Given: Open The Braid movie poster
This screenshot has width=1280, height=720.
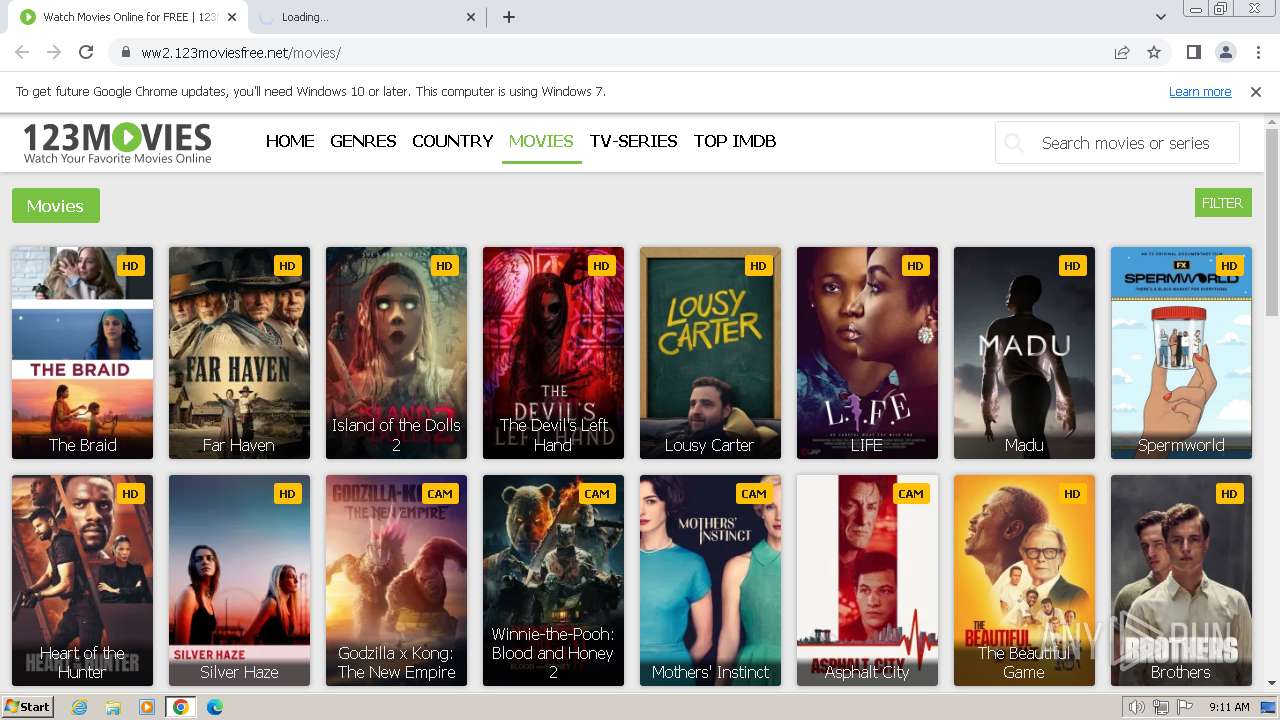Looking at the screenshot, I should point(83,353).
